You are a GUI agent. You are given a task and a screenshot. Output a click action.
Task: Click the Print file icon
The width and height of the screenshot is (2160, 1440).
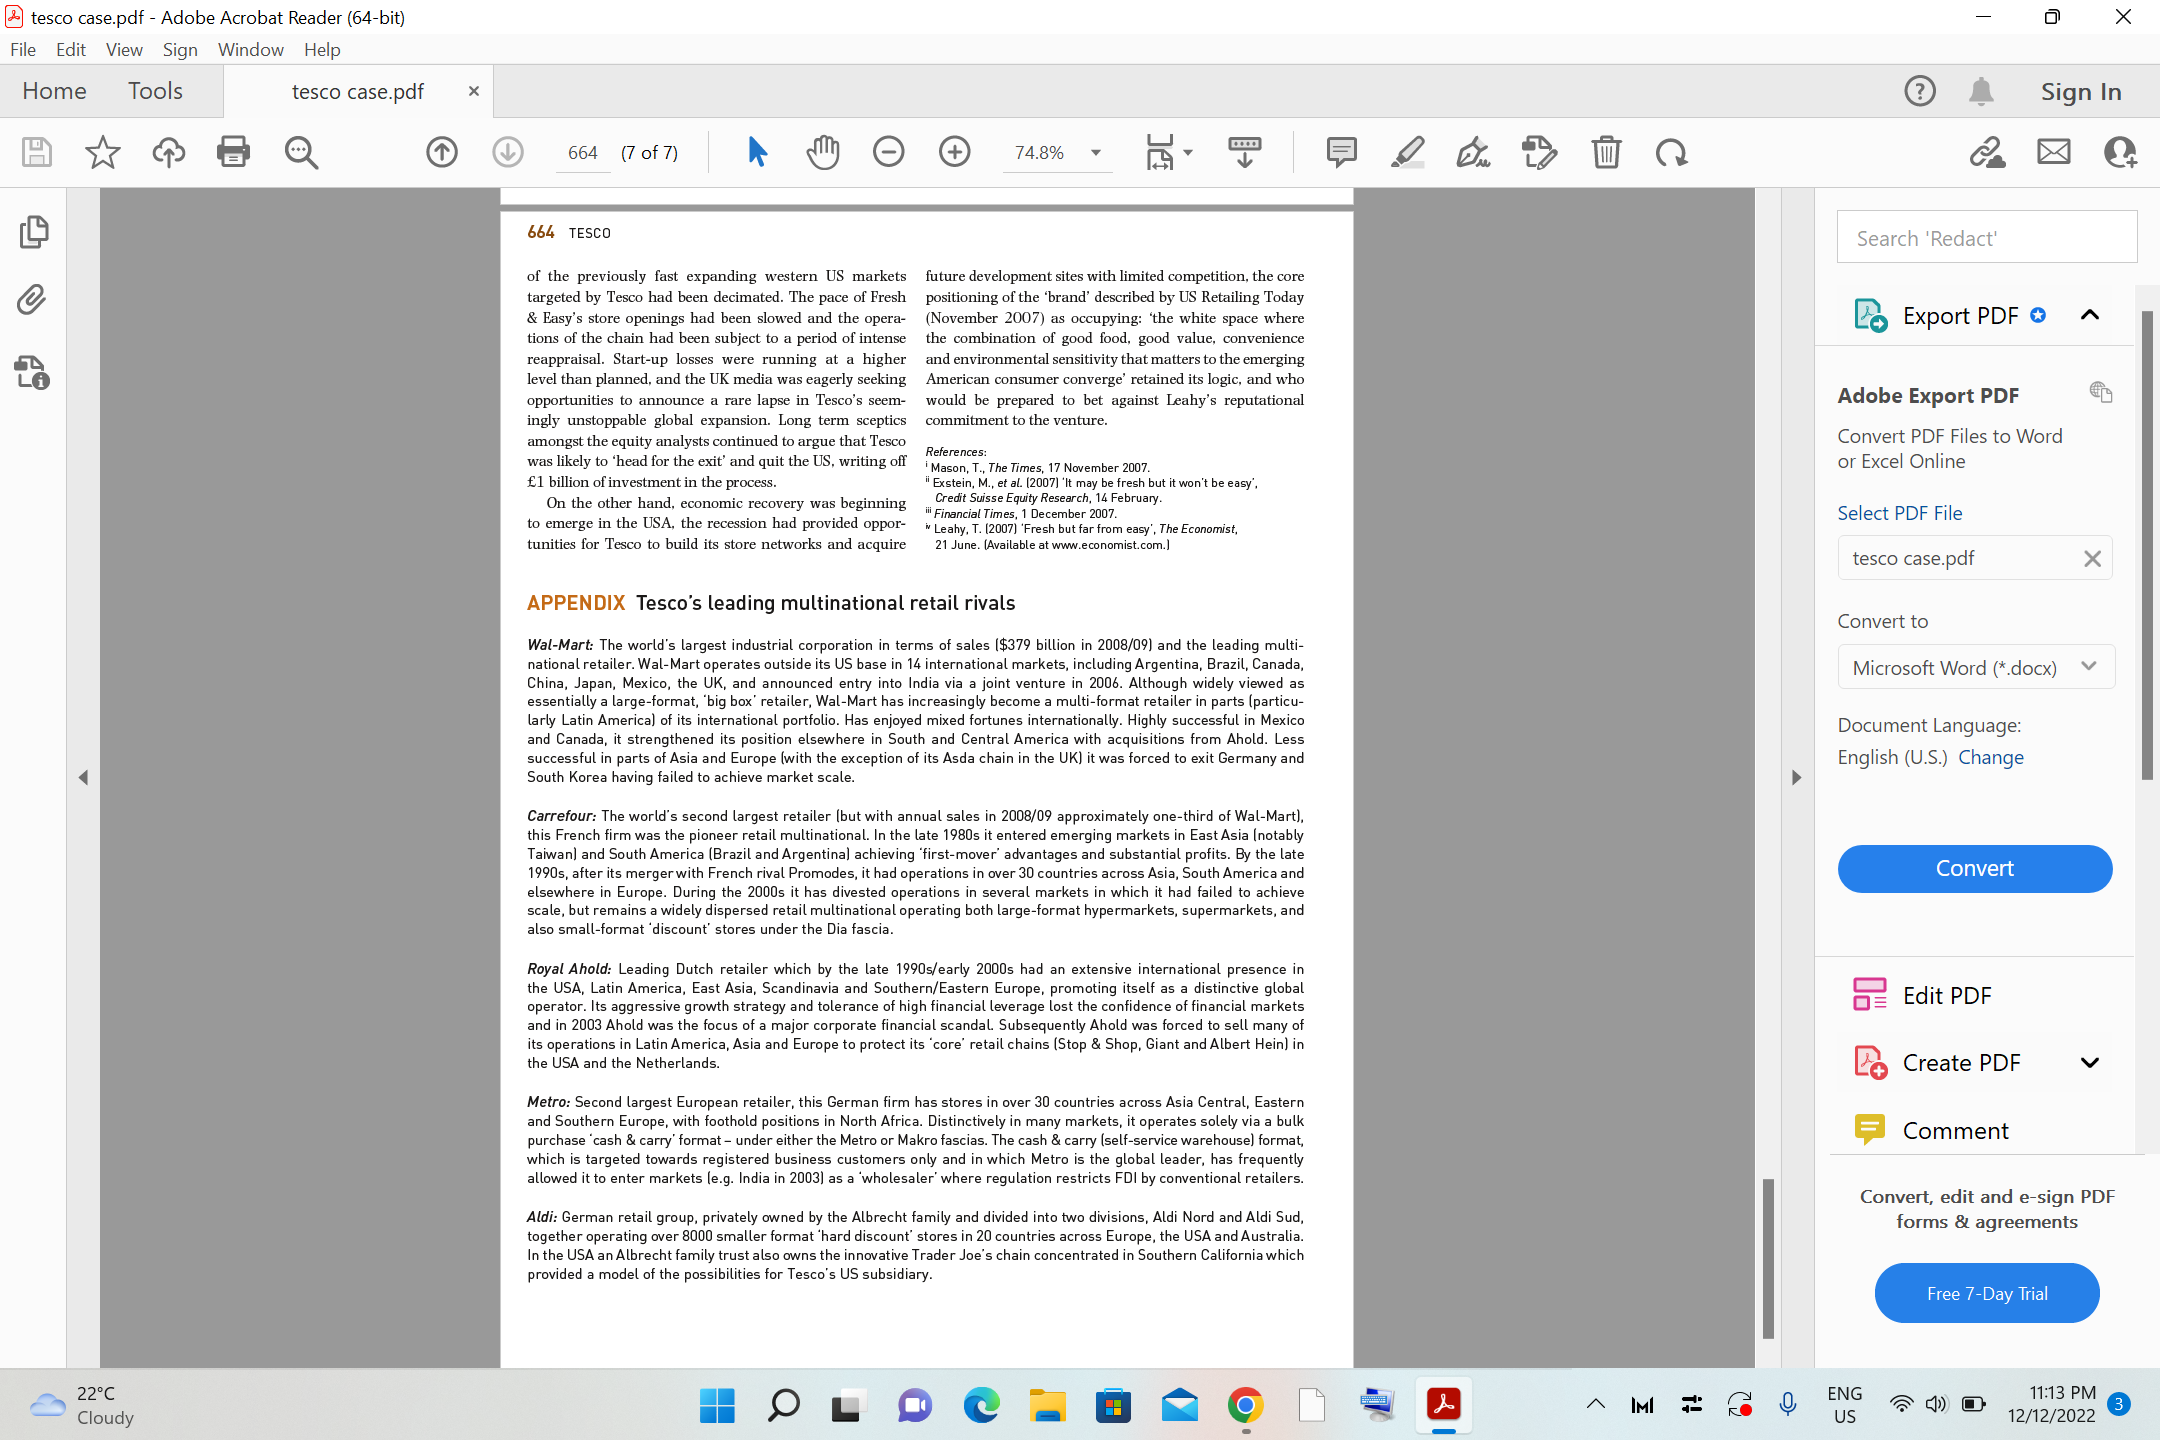click(x=233, y=152)
